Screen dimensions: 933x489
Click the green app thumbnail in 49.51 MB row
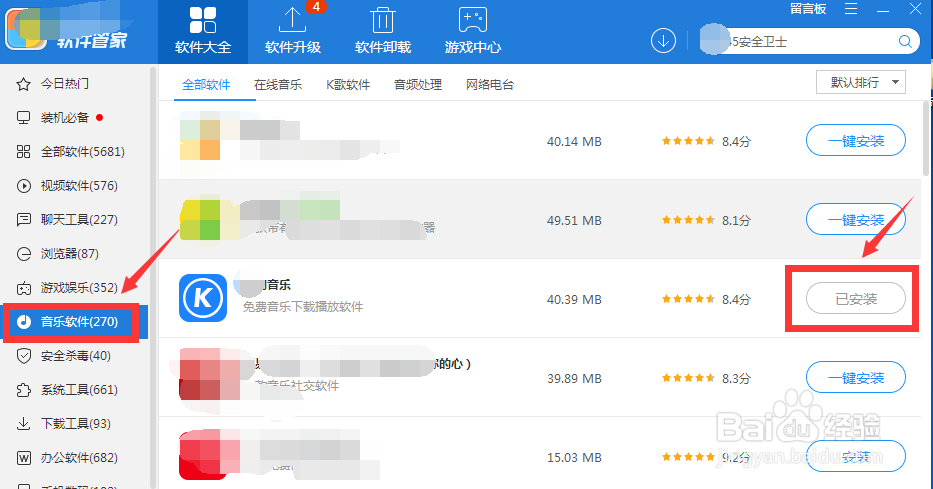pos(200,220)
